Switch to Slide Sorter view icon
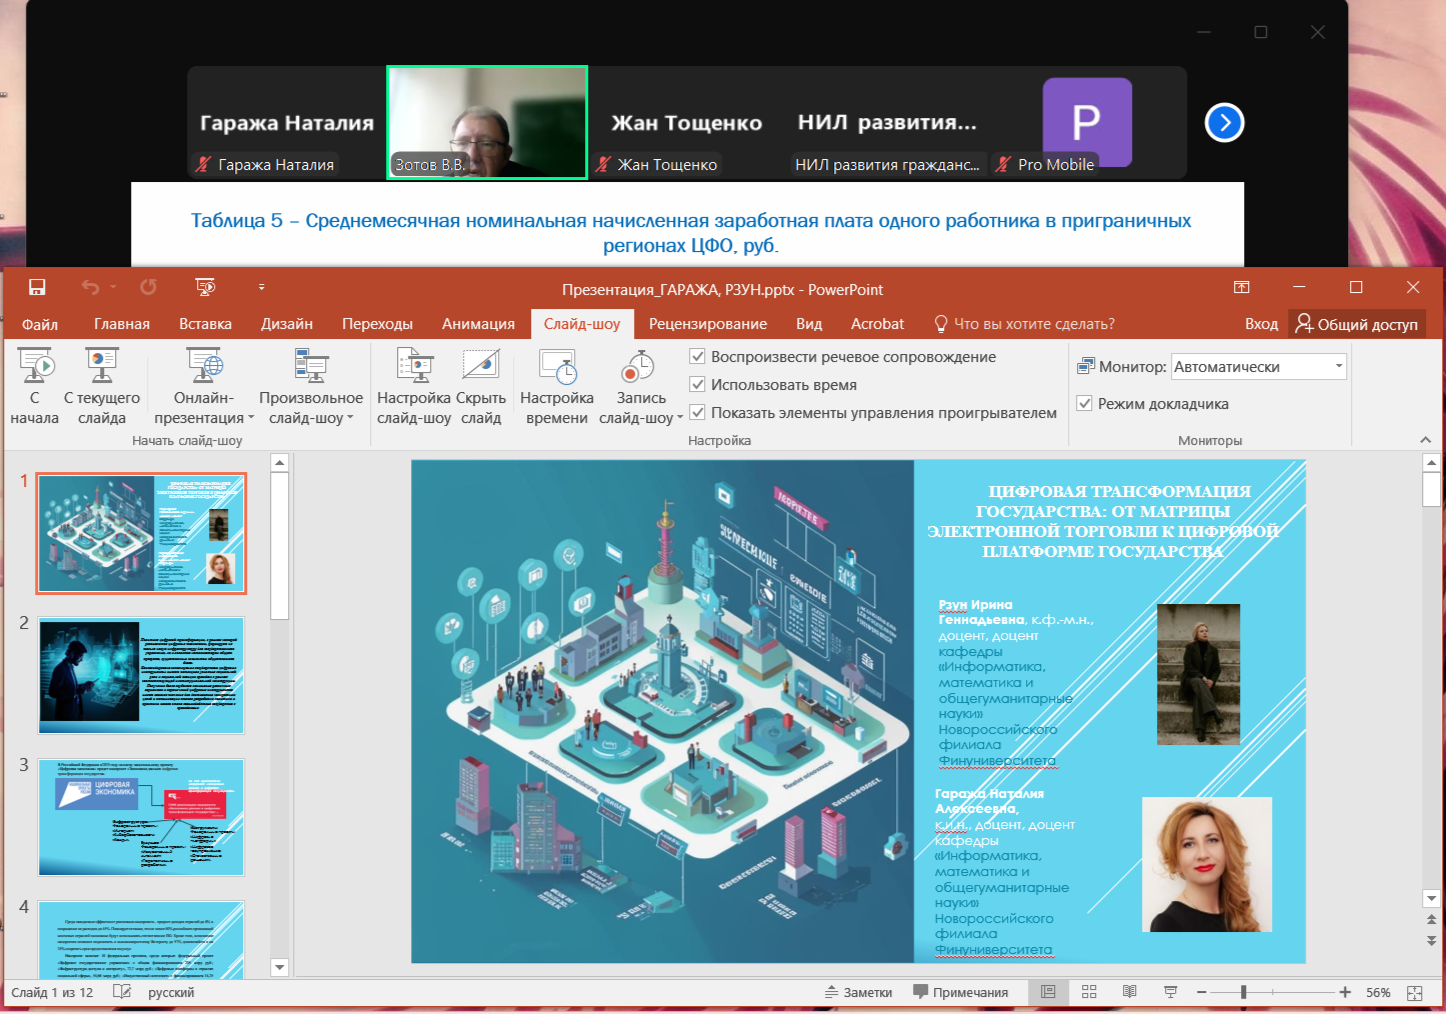 point(1089,992)
